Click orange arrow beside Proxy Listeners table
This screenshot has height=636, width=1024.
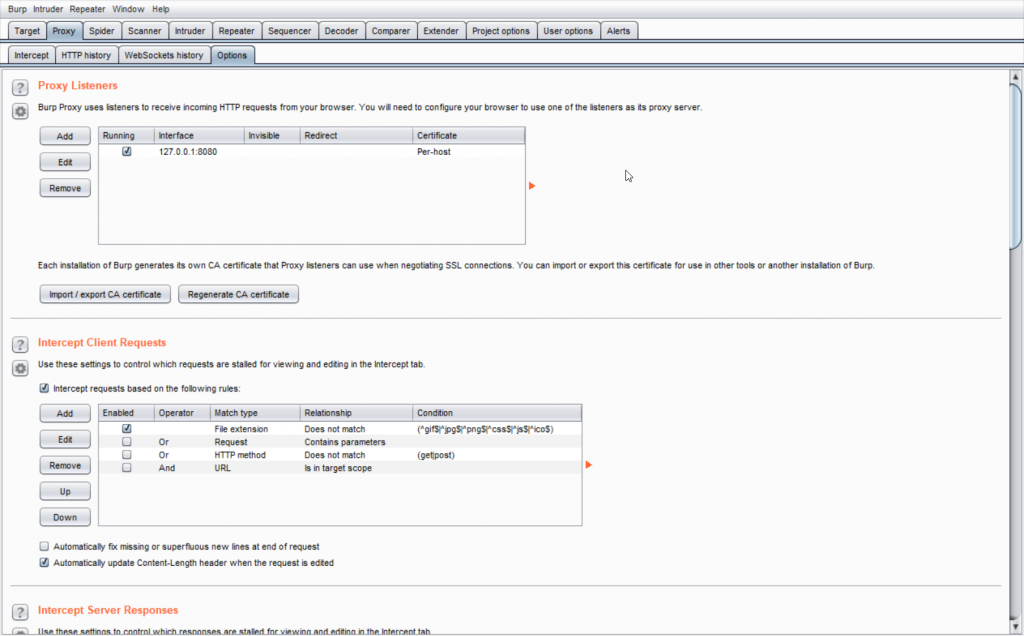pos(532,186)
